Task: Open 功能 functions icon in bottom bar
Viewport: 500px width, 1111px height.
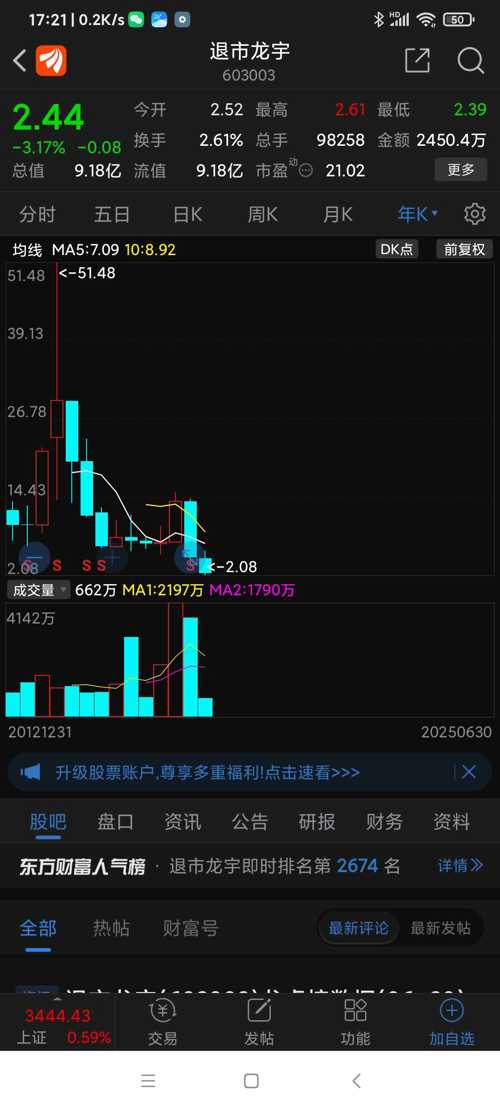Action: 356,1010
